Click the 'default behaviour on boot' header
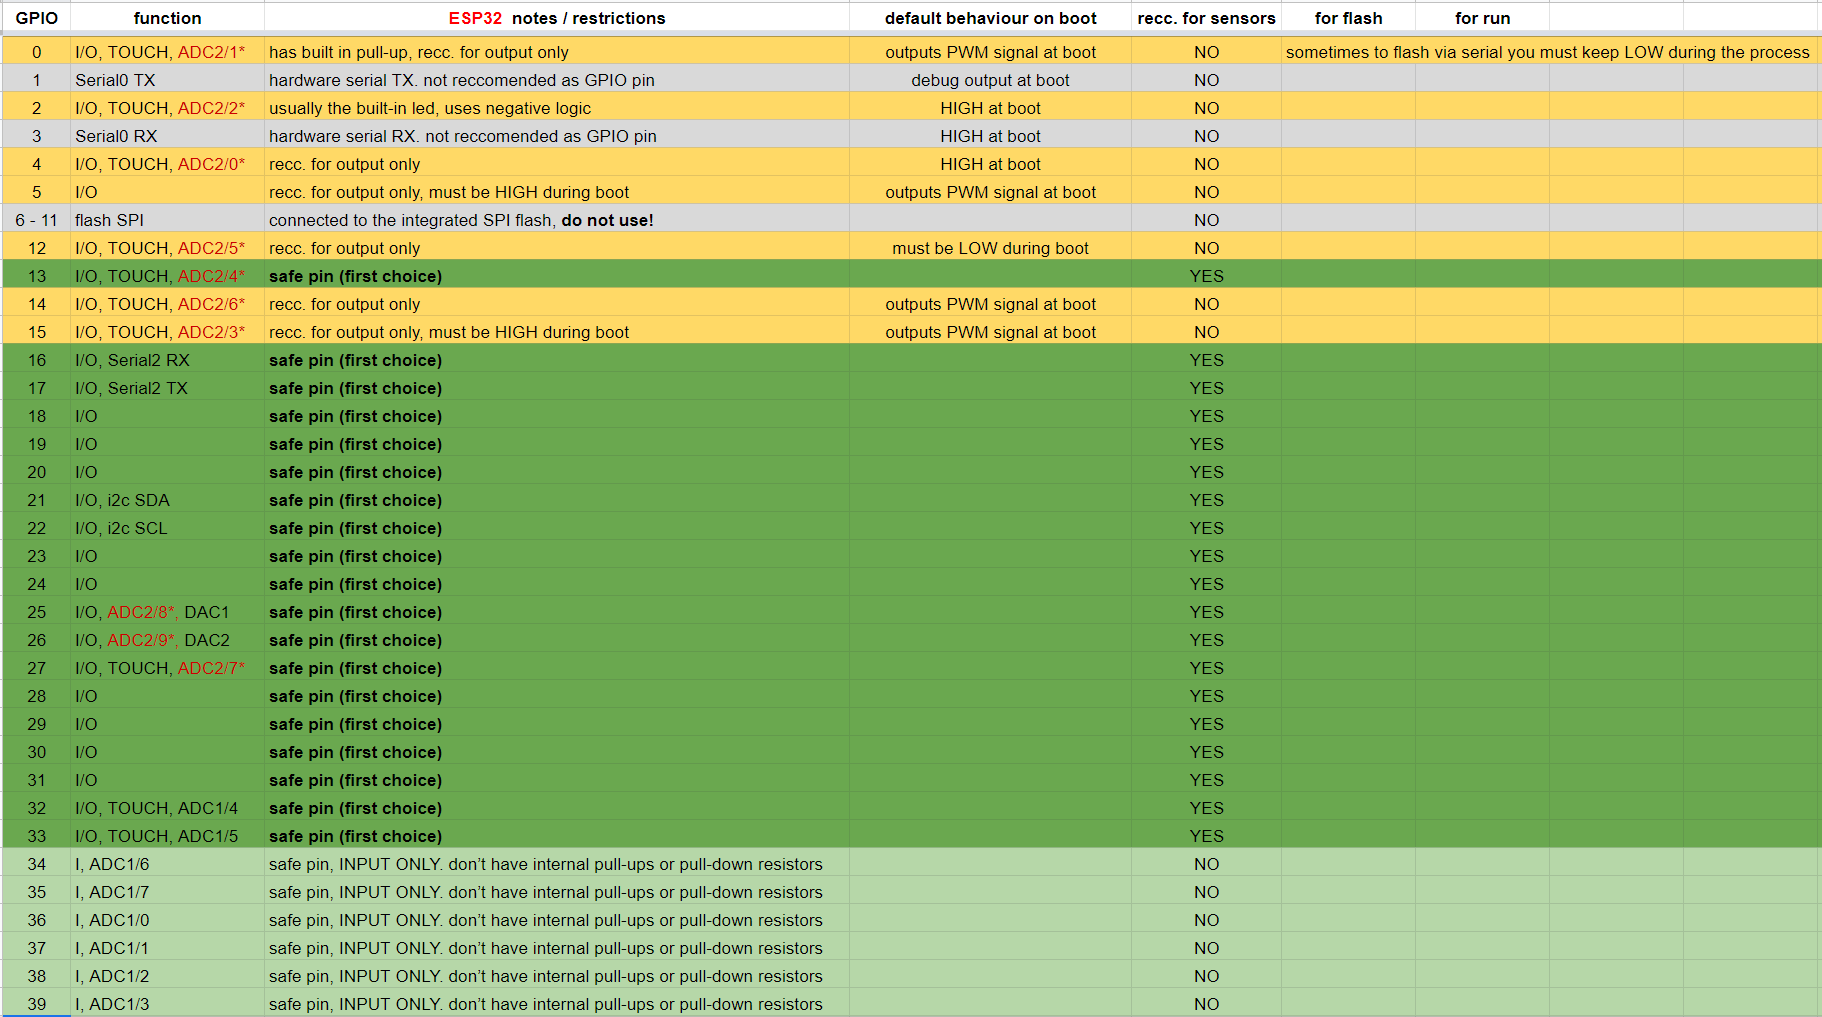Image resolution: width=1822 pixels, height=1017 pixels. click(x=990, y=18)
